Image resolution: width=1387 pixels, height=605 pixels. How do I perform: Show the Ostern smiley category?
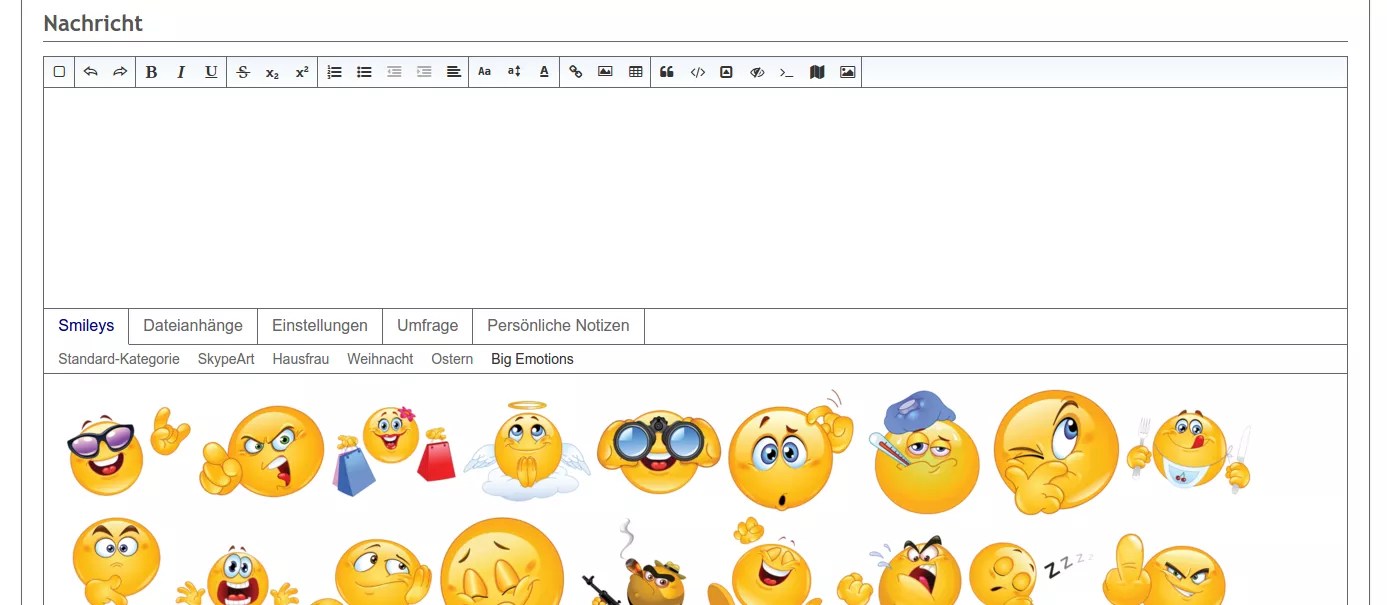452,359
